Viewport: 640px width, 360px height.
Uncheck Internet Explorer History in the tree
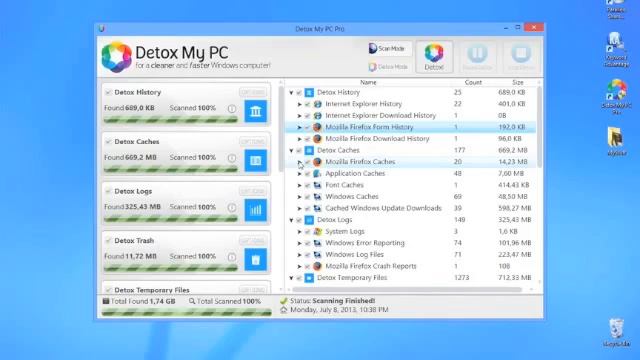pyautogui.click(x=307, y=104)
